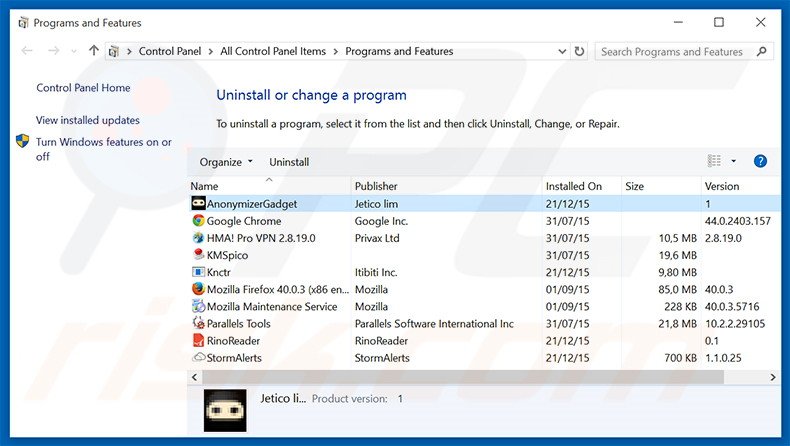Click the Mozilla Firefox icon in list
Viewport: 790px width, 446px height.
[x=198, y=289]
